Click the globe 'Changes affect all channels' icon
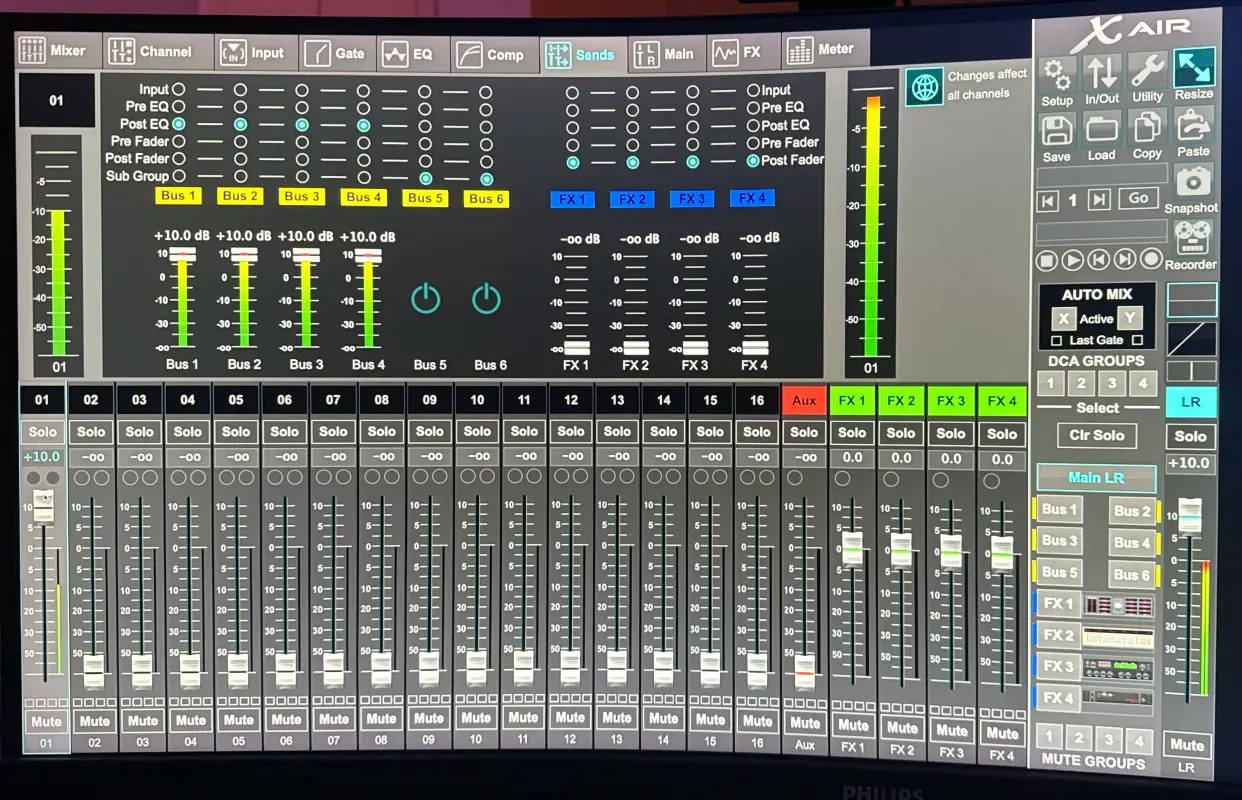Viewport: 1242px width, 800px height. tap(925, 86)
